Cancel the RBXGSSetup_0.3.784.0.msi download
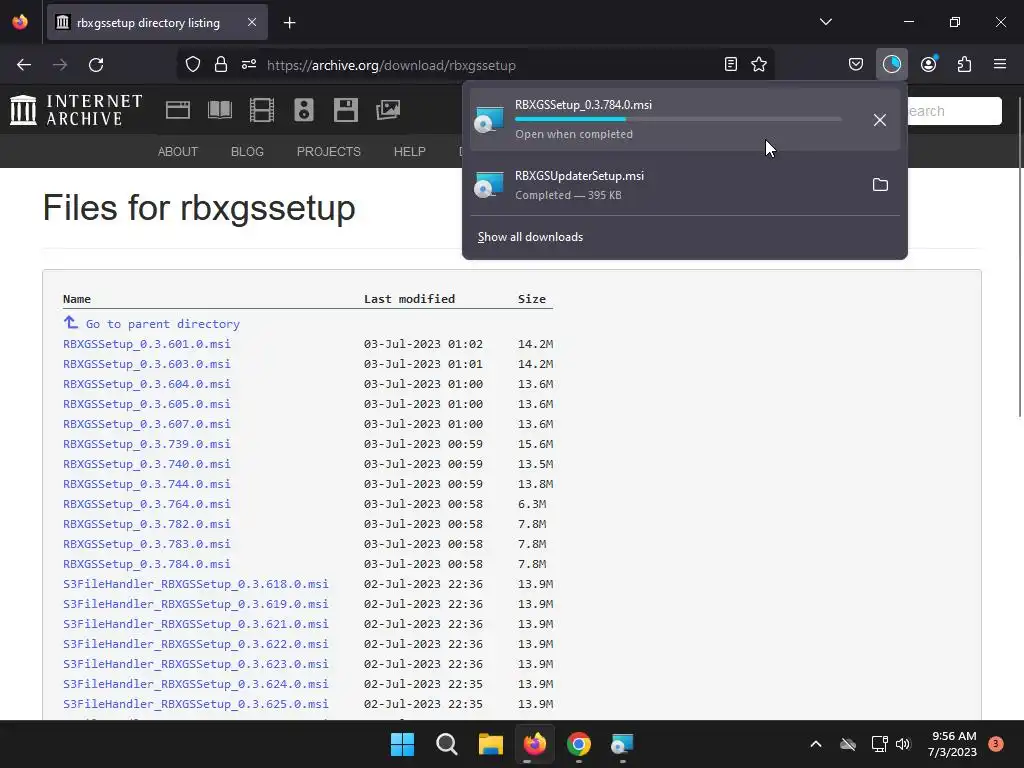The height and width of the screenshot is (768, 1024). coord(880,120)
